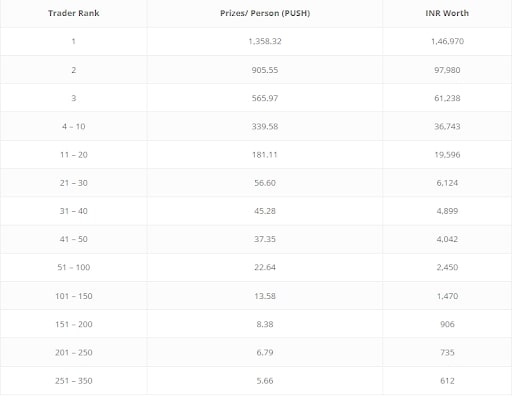Click the INR Worth column header
The height and width of the screenshot is (397, 512).
[x=447, y=13]
